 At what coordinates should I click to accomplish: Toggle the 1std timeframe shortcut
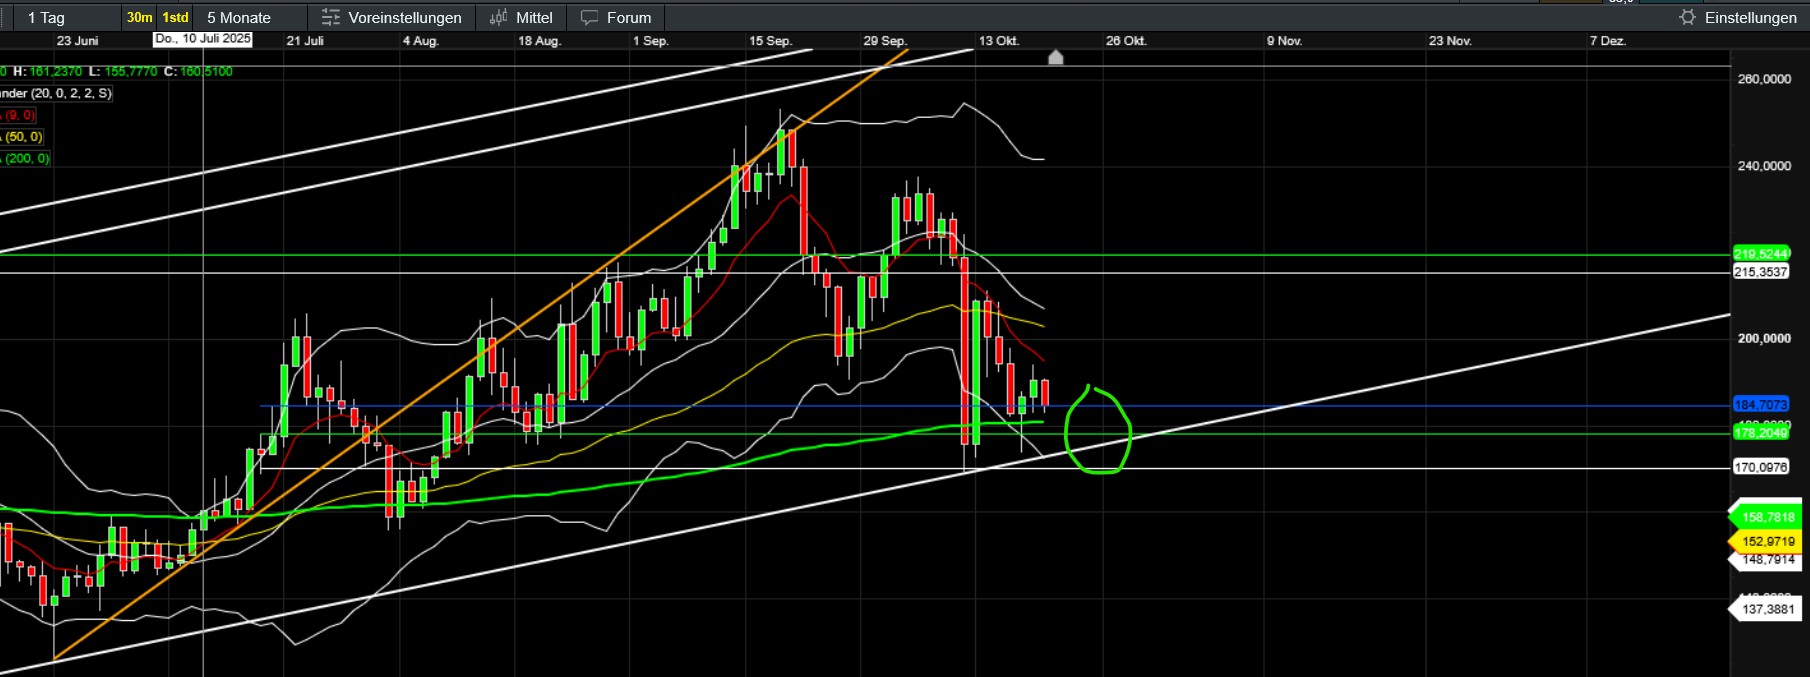tap(176, 18)
